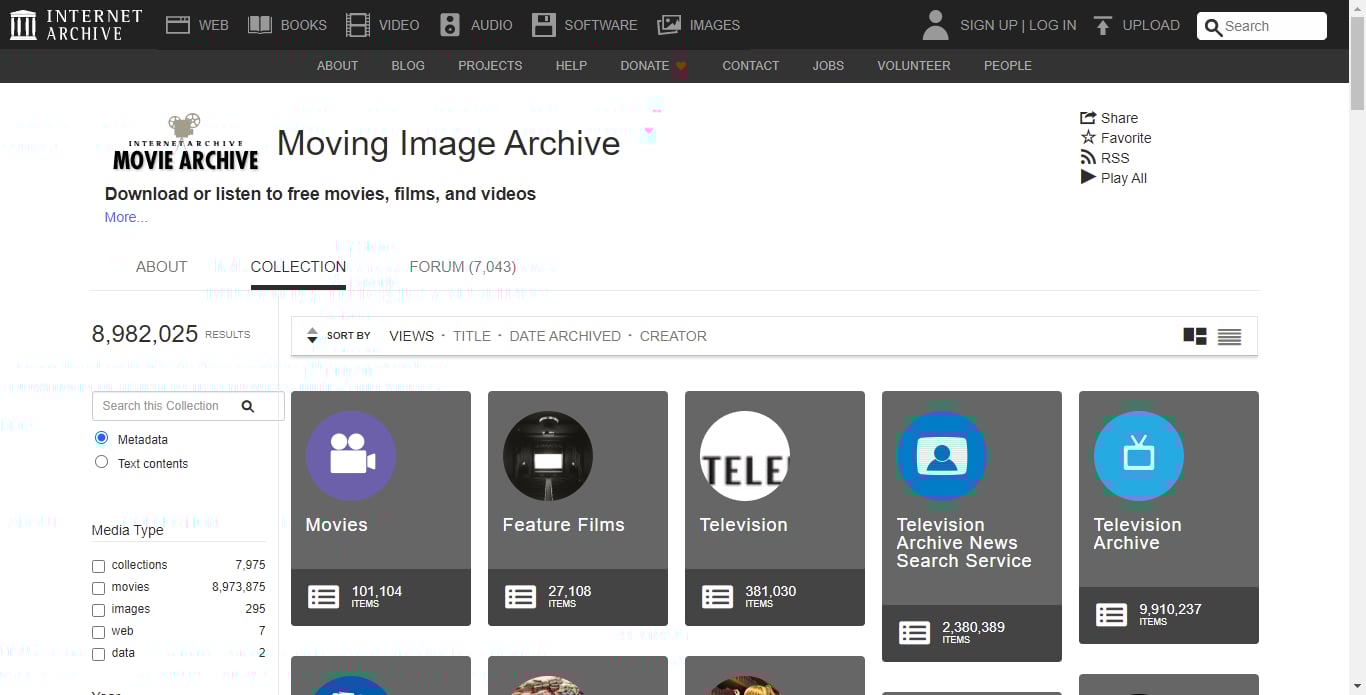
Task: Check the movies media type box
Action: 98,588
